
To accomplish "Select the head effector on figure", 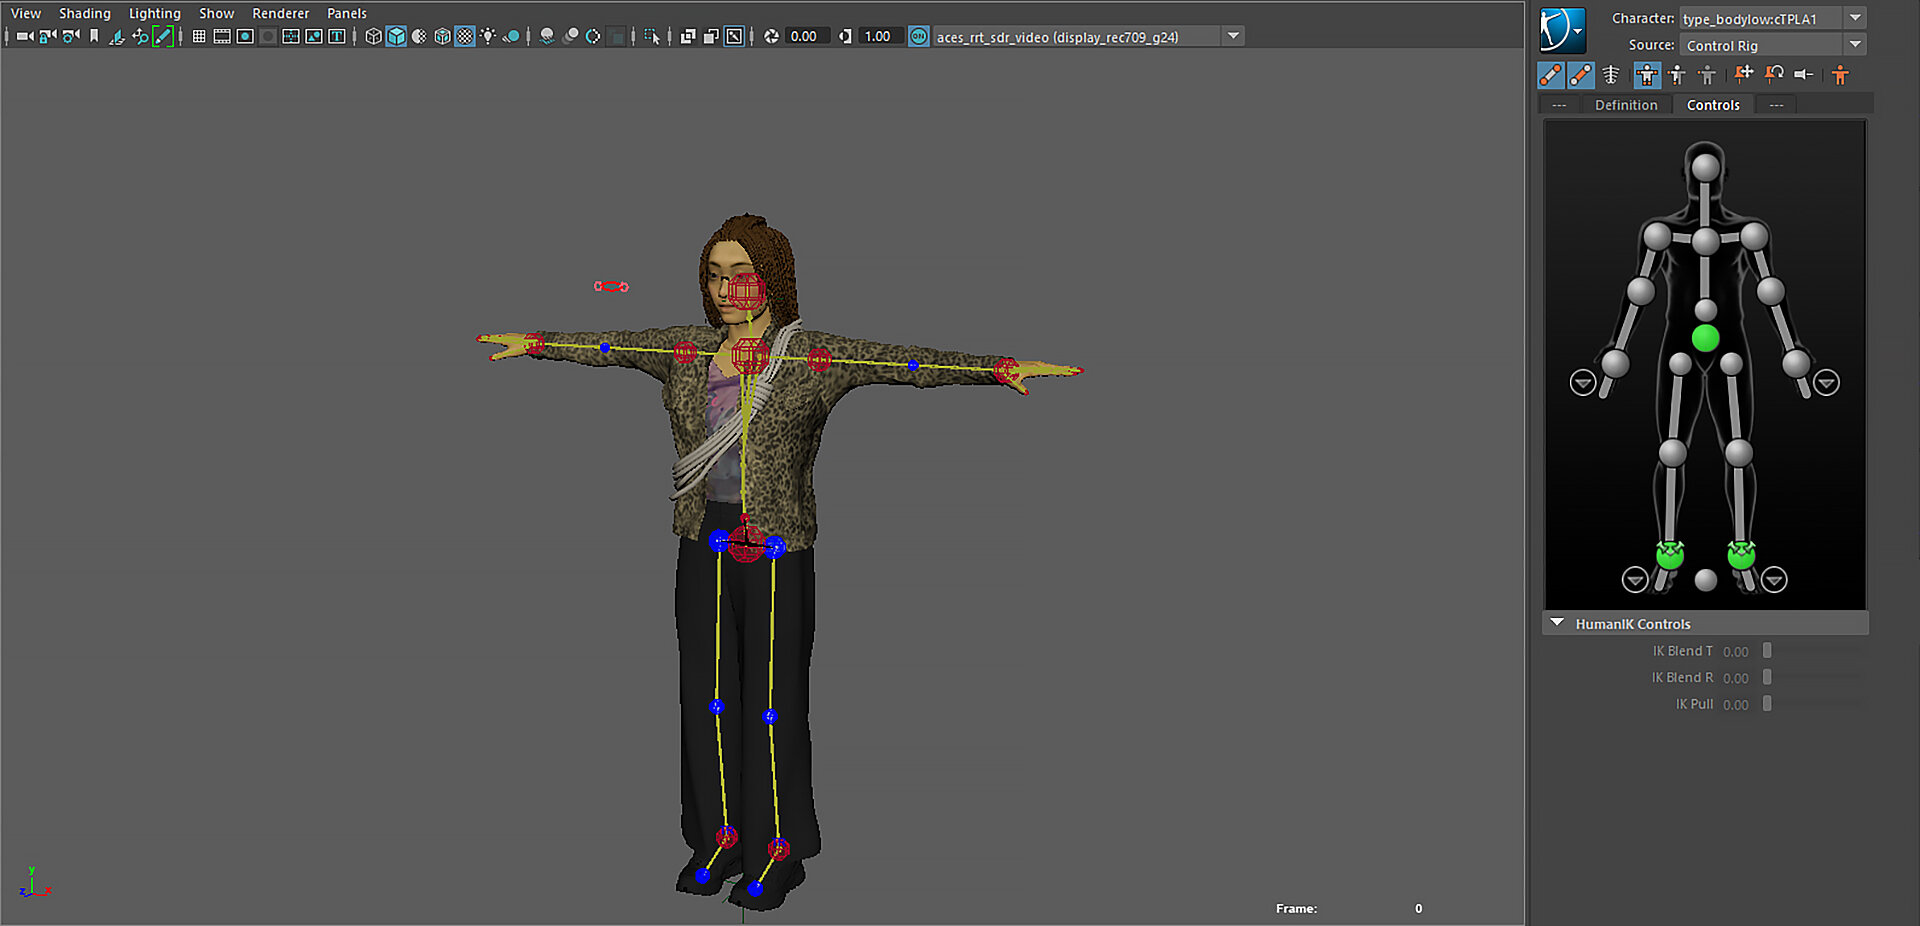I will point(1705,167).
